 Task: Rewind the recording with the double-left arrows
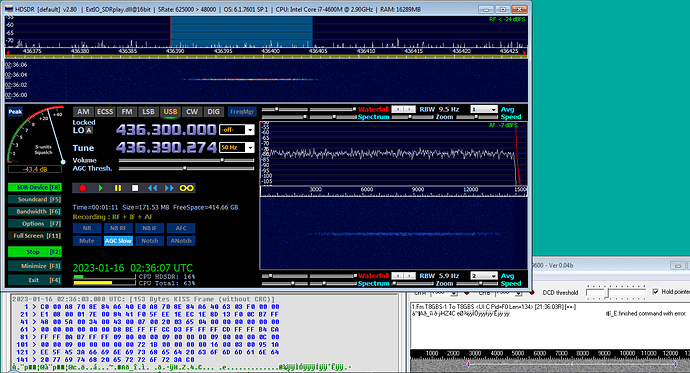tap(152, 188)
